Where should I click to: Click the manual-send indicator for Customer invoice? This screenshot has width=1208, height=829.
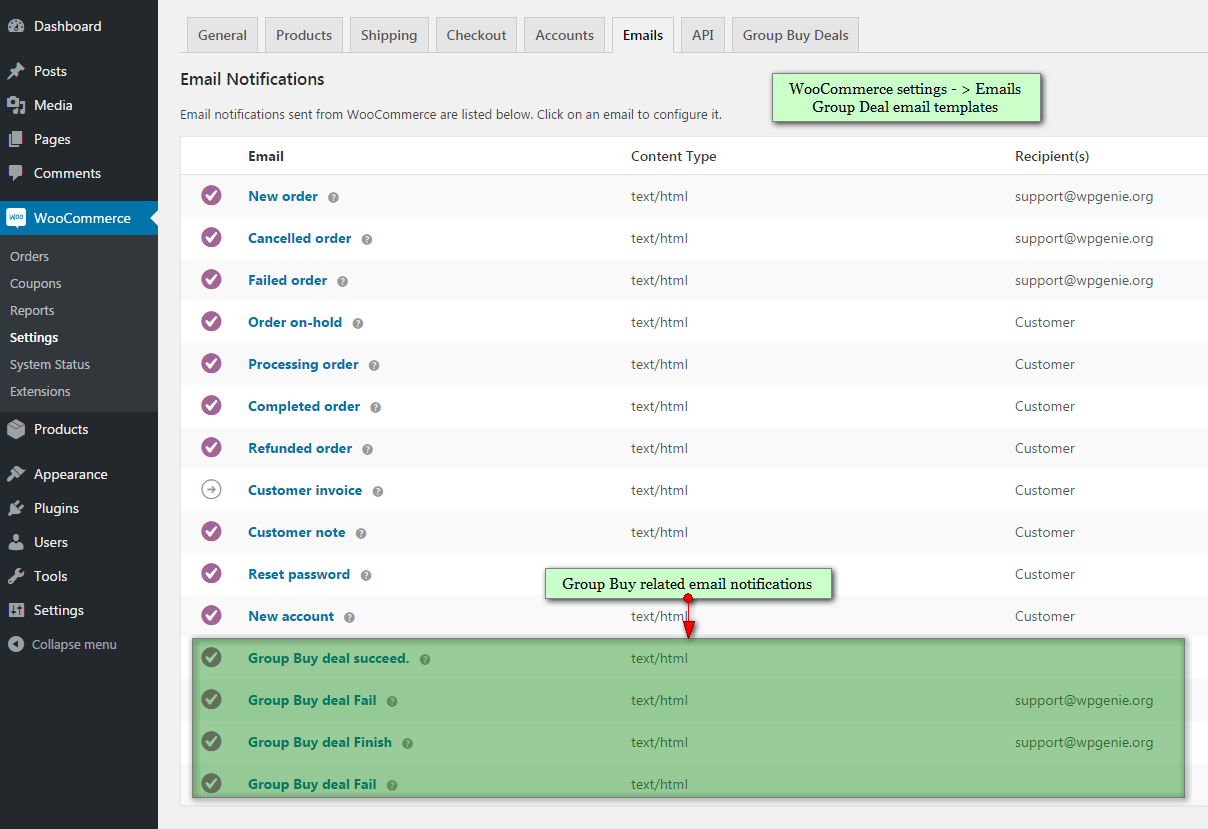point(211,489)
